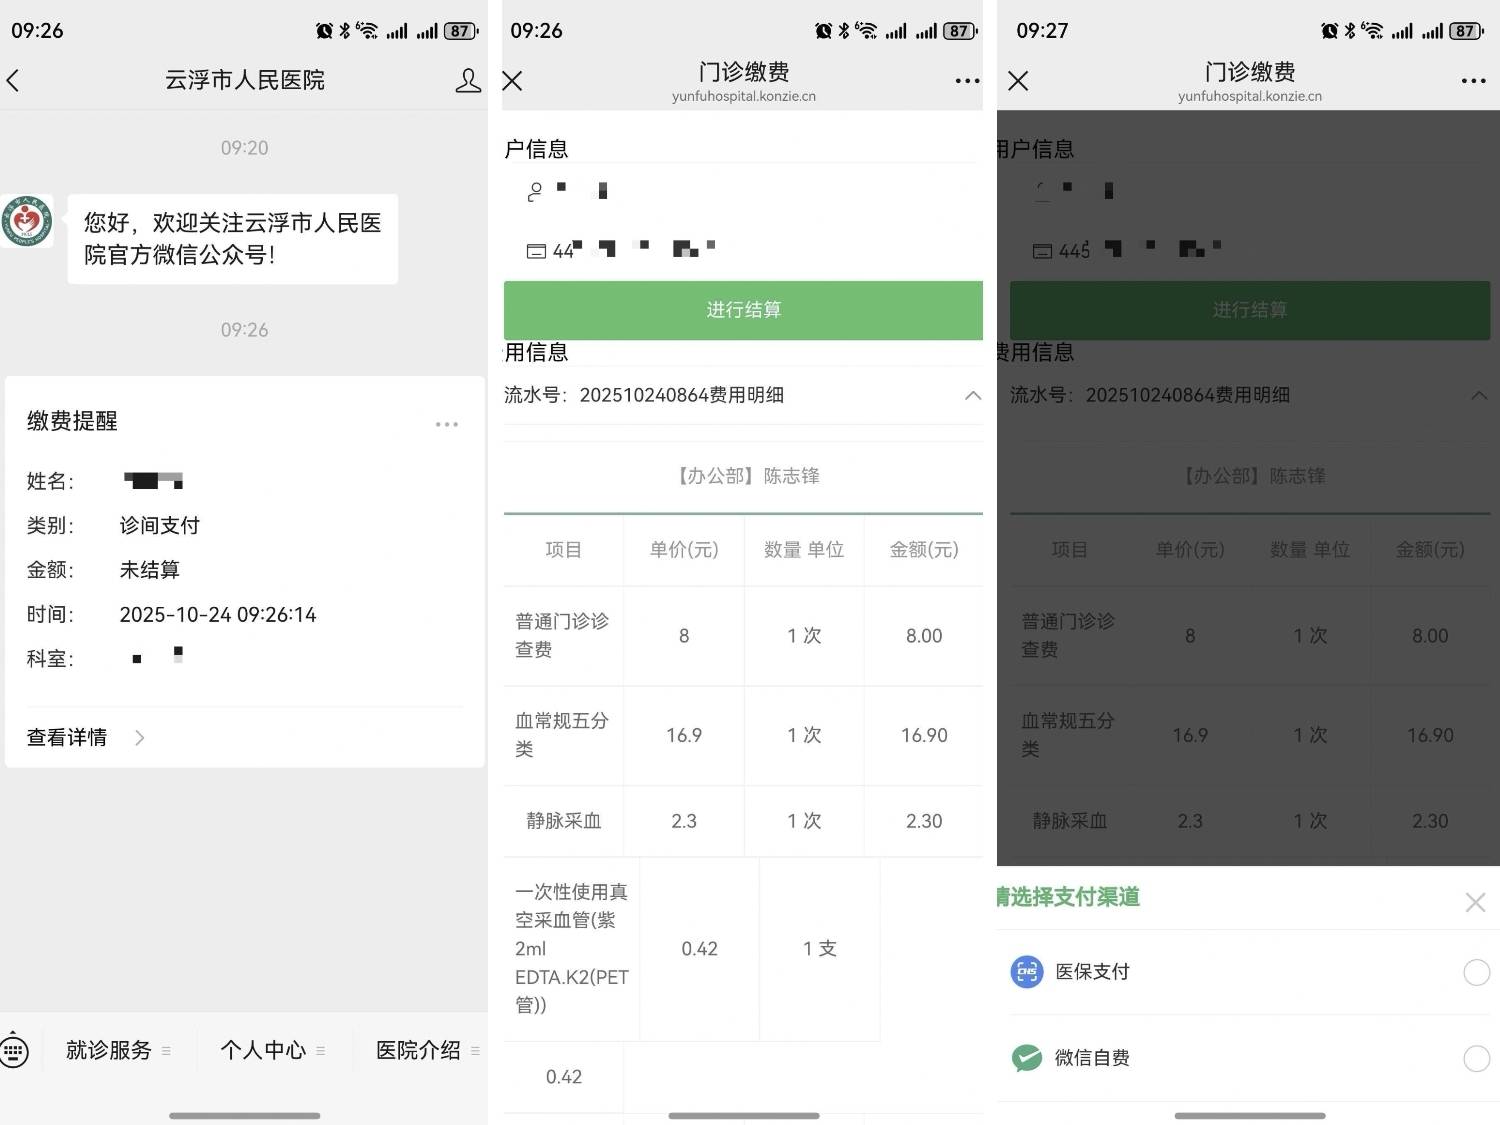The image size is (1500, 1125).
Task: Dismiss the payment channel sheet with X
Action: click(x=1474, y=903)
